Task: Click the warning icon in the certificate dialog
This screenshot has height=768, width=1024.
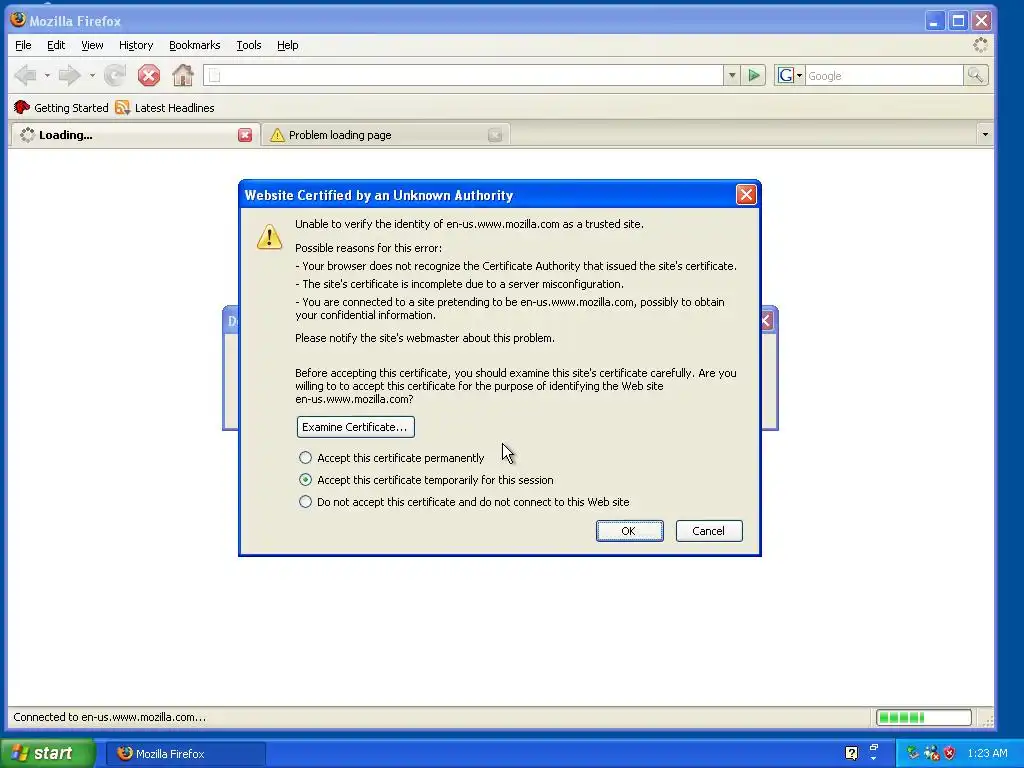Action: (x=269, y=236)
